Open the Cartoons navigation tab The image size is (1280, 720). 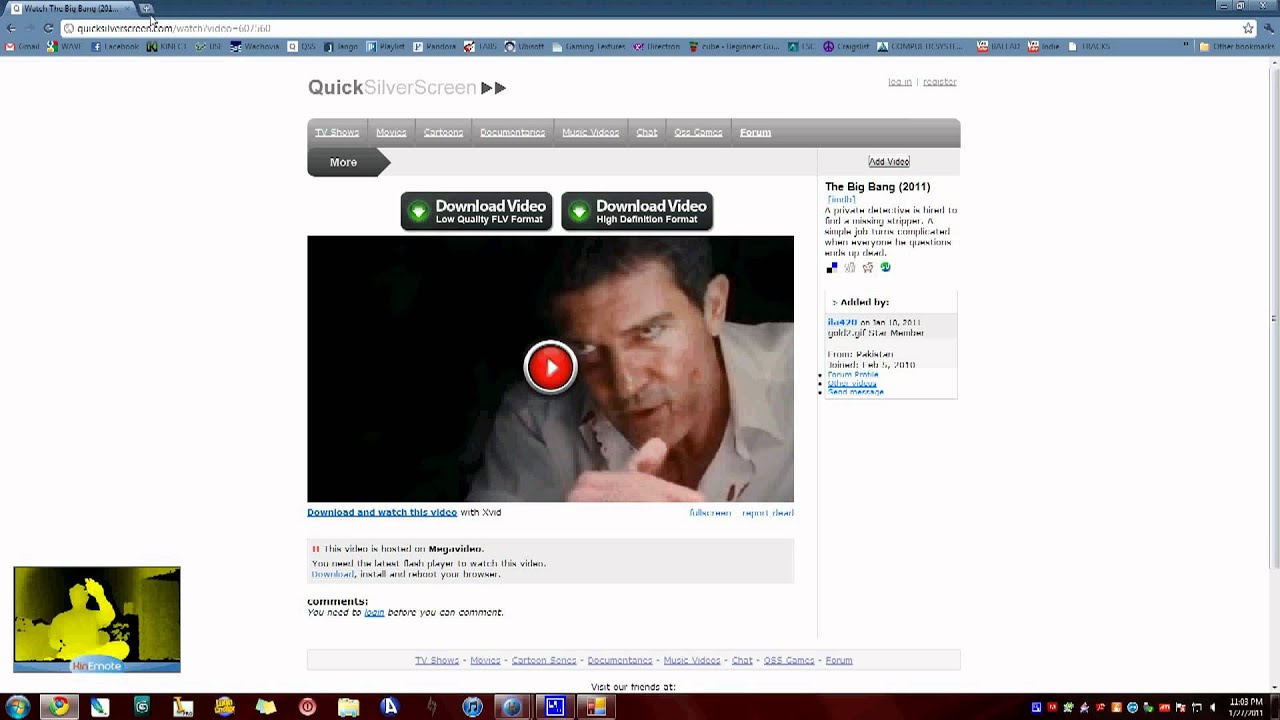pyautogui.click(x=443, y=132)
